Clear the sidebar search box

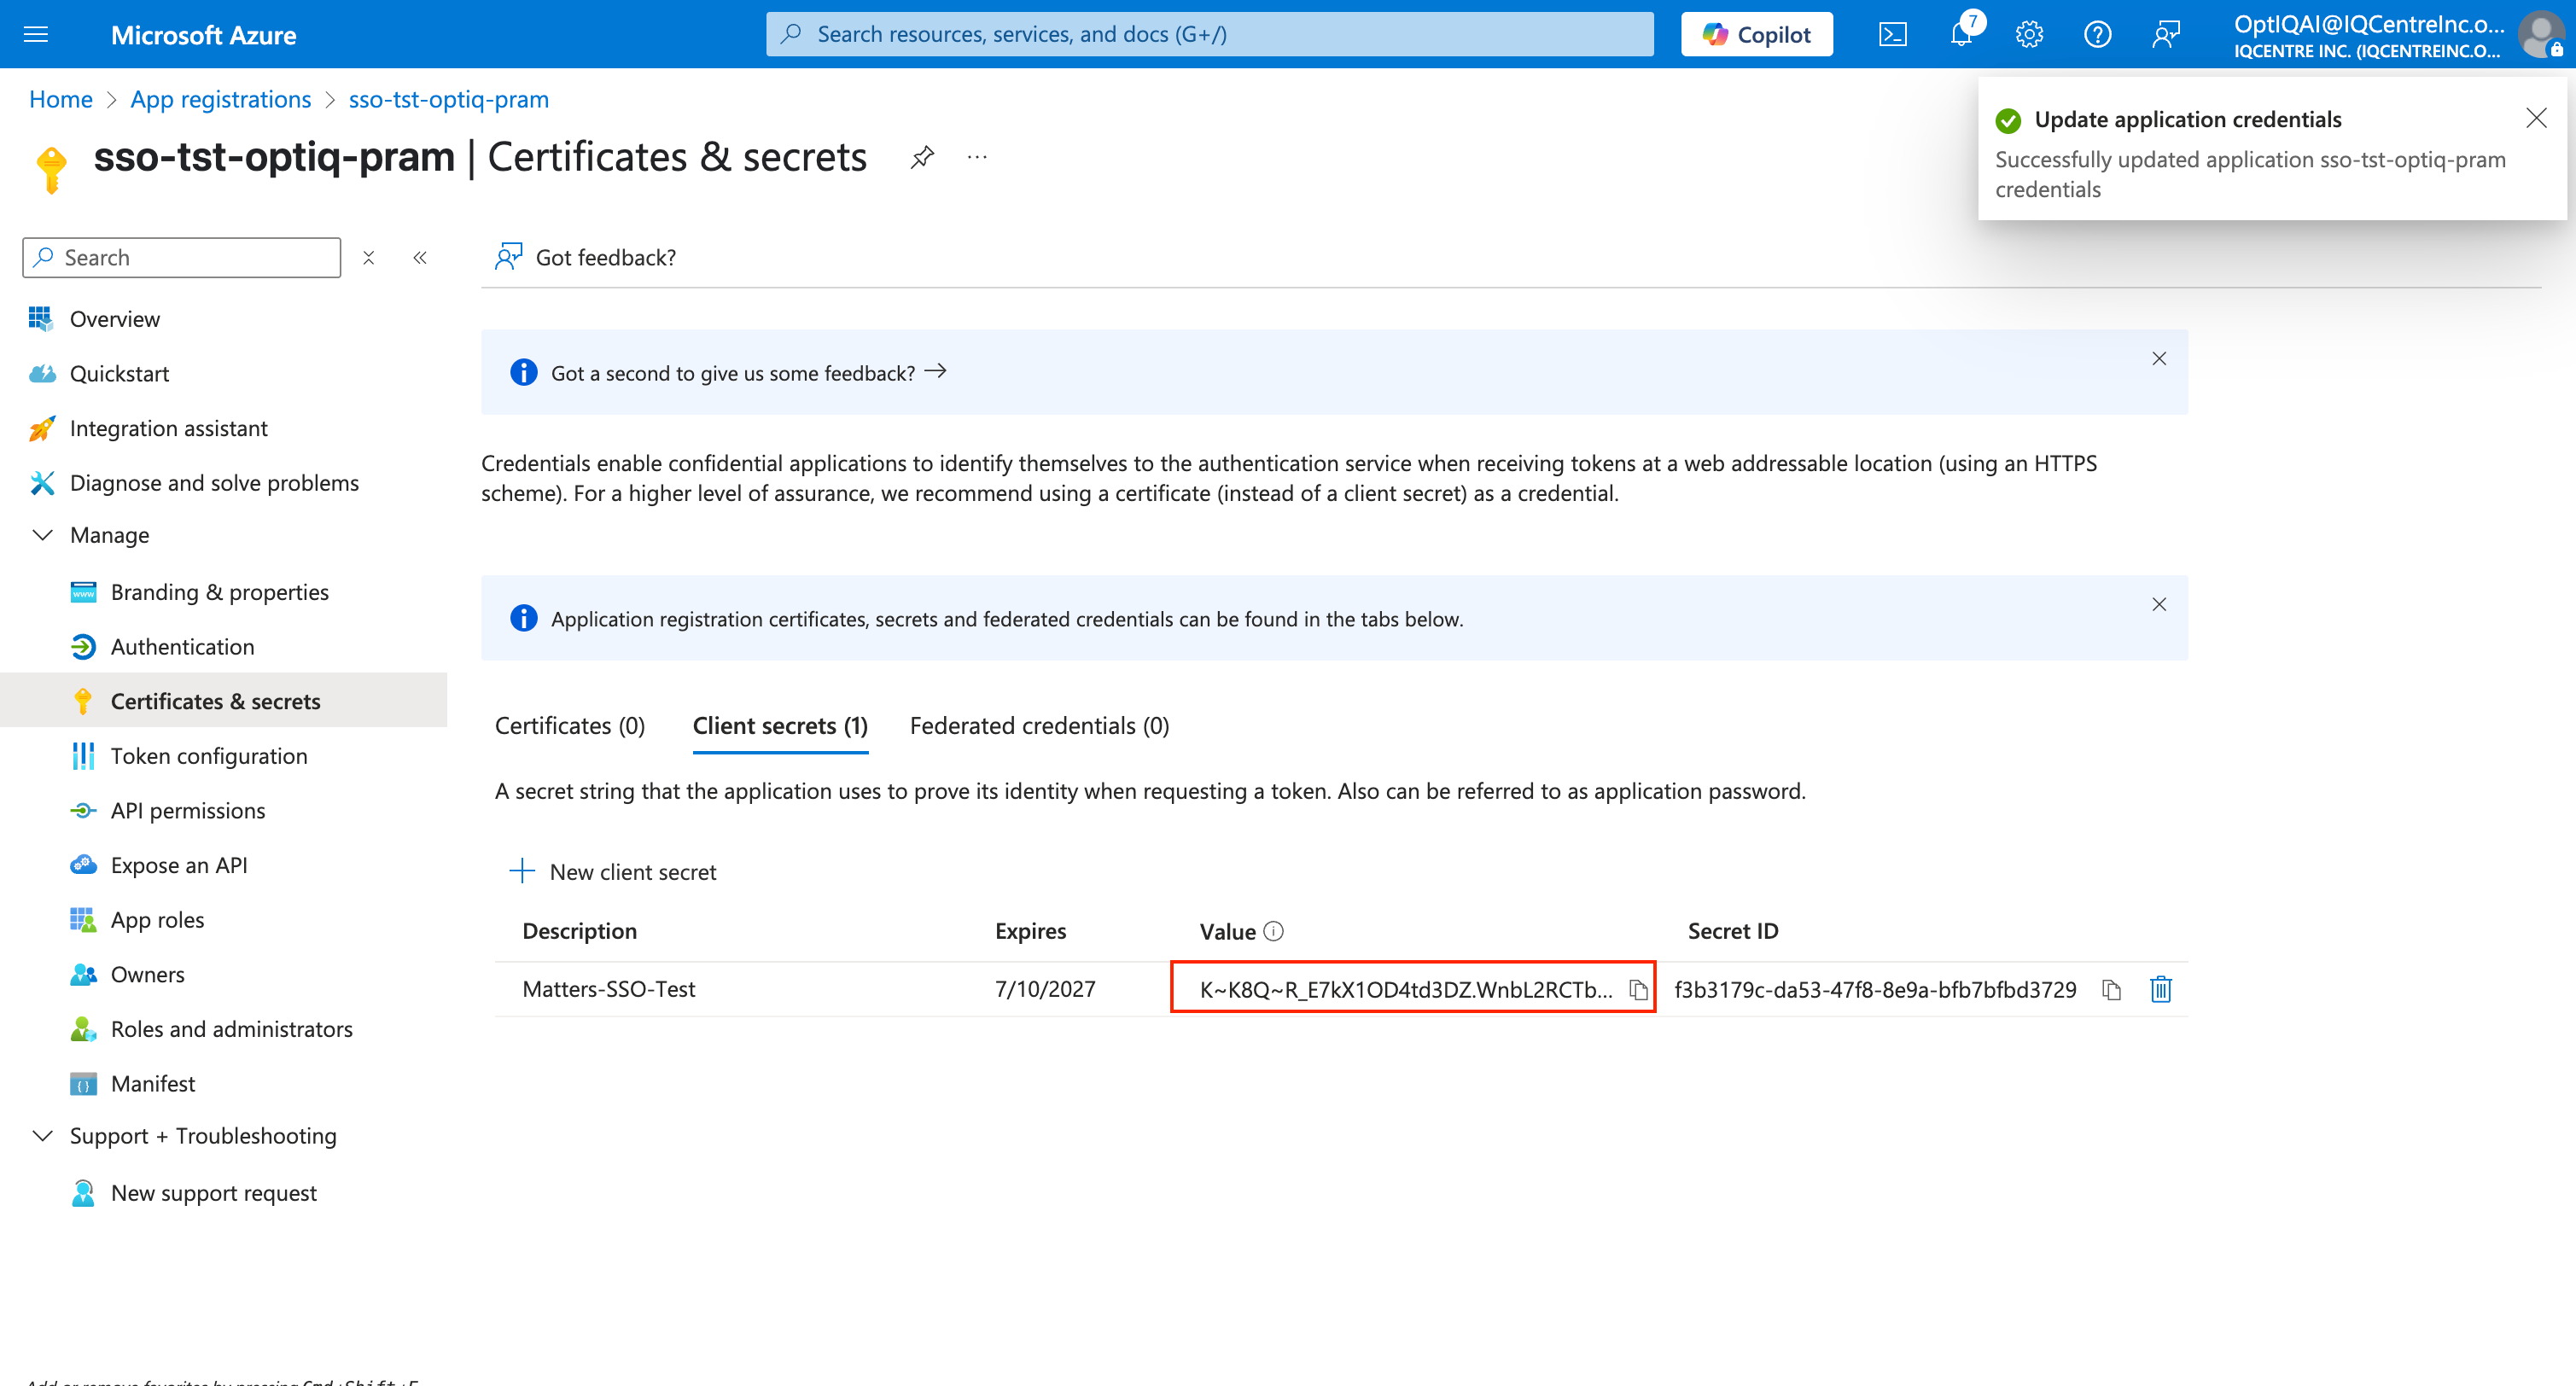coord(368,258)
